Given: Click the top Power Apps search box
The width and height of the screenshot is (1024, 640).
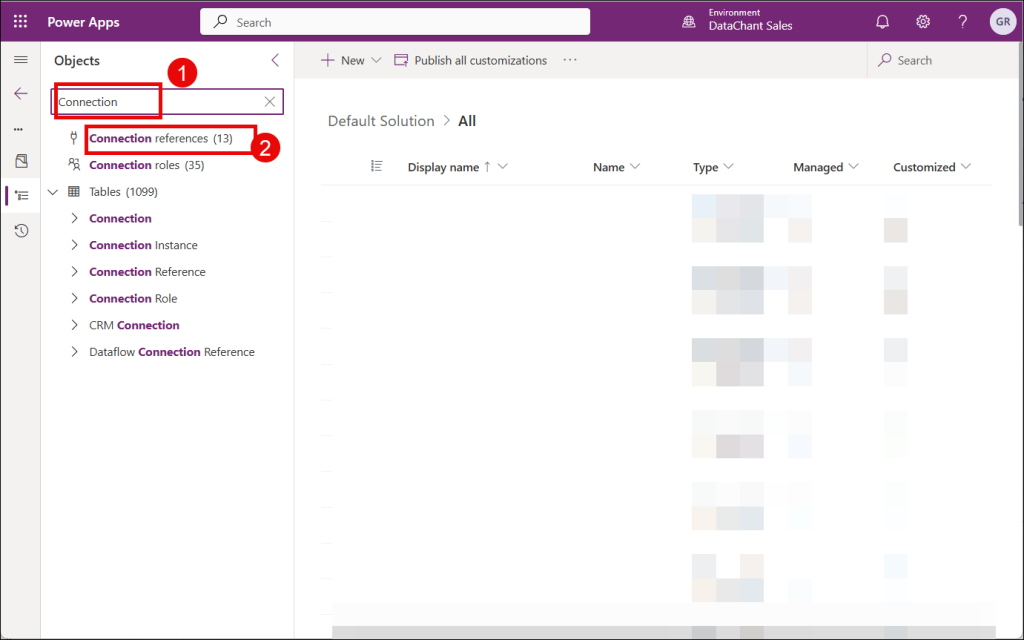Looking at the screenshot, I should click(395, 22).
